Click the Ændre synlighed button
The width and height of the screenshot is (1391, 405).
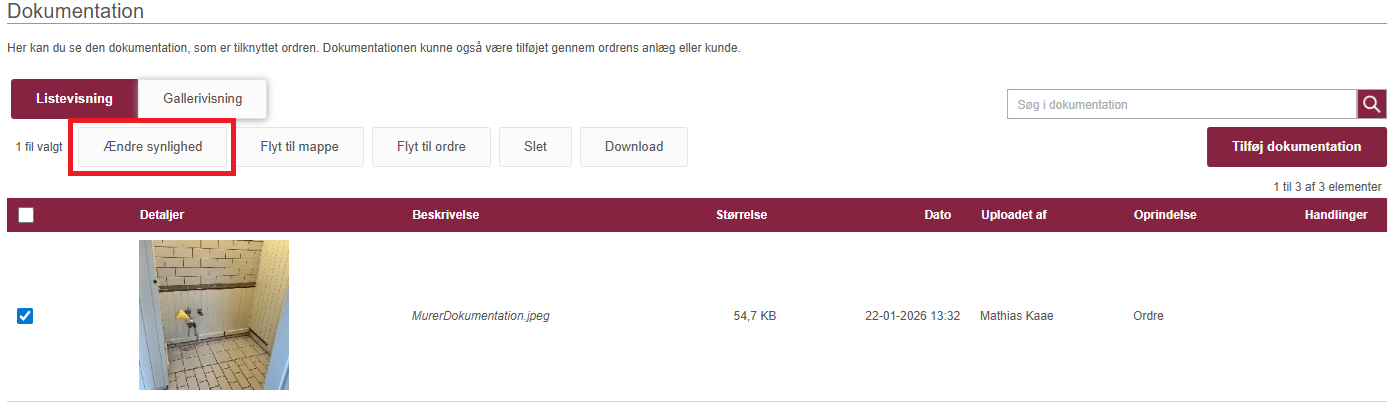pos(152,147)
